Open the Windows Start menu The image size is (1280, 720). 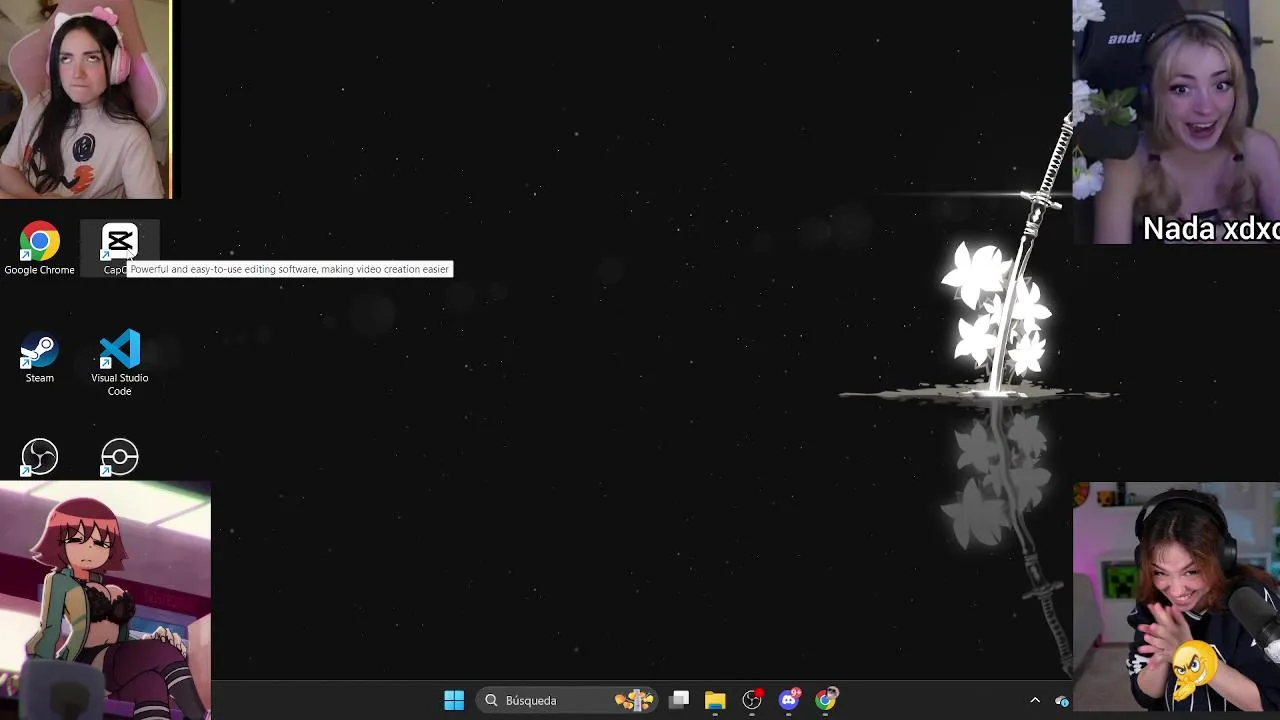[x=453, y=700]
